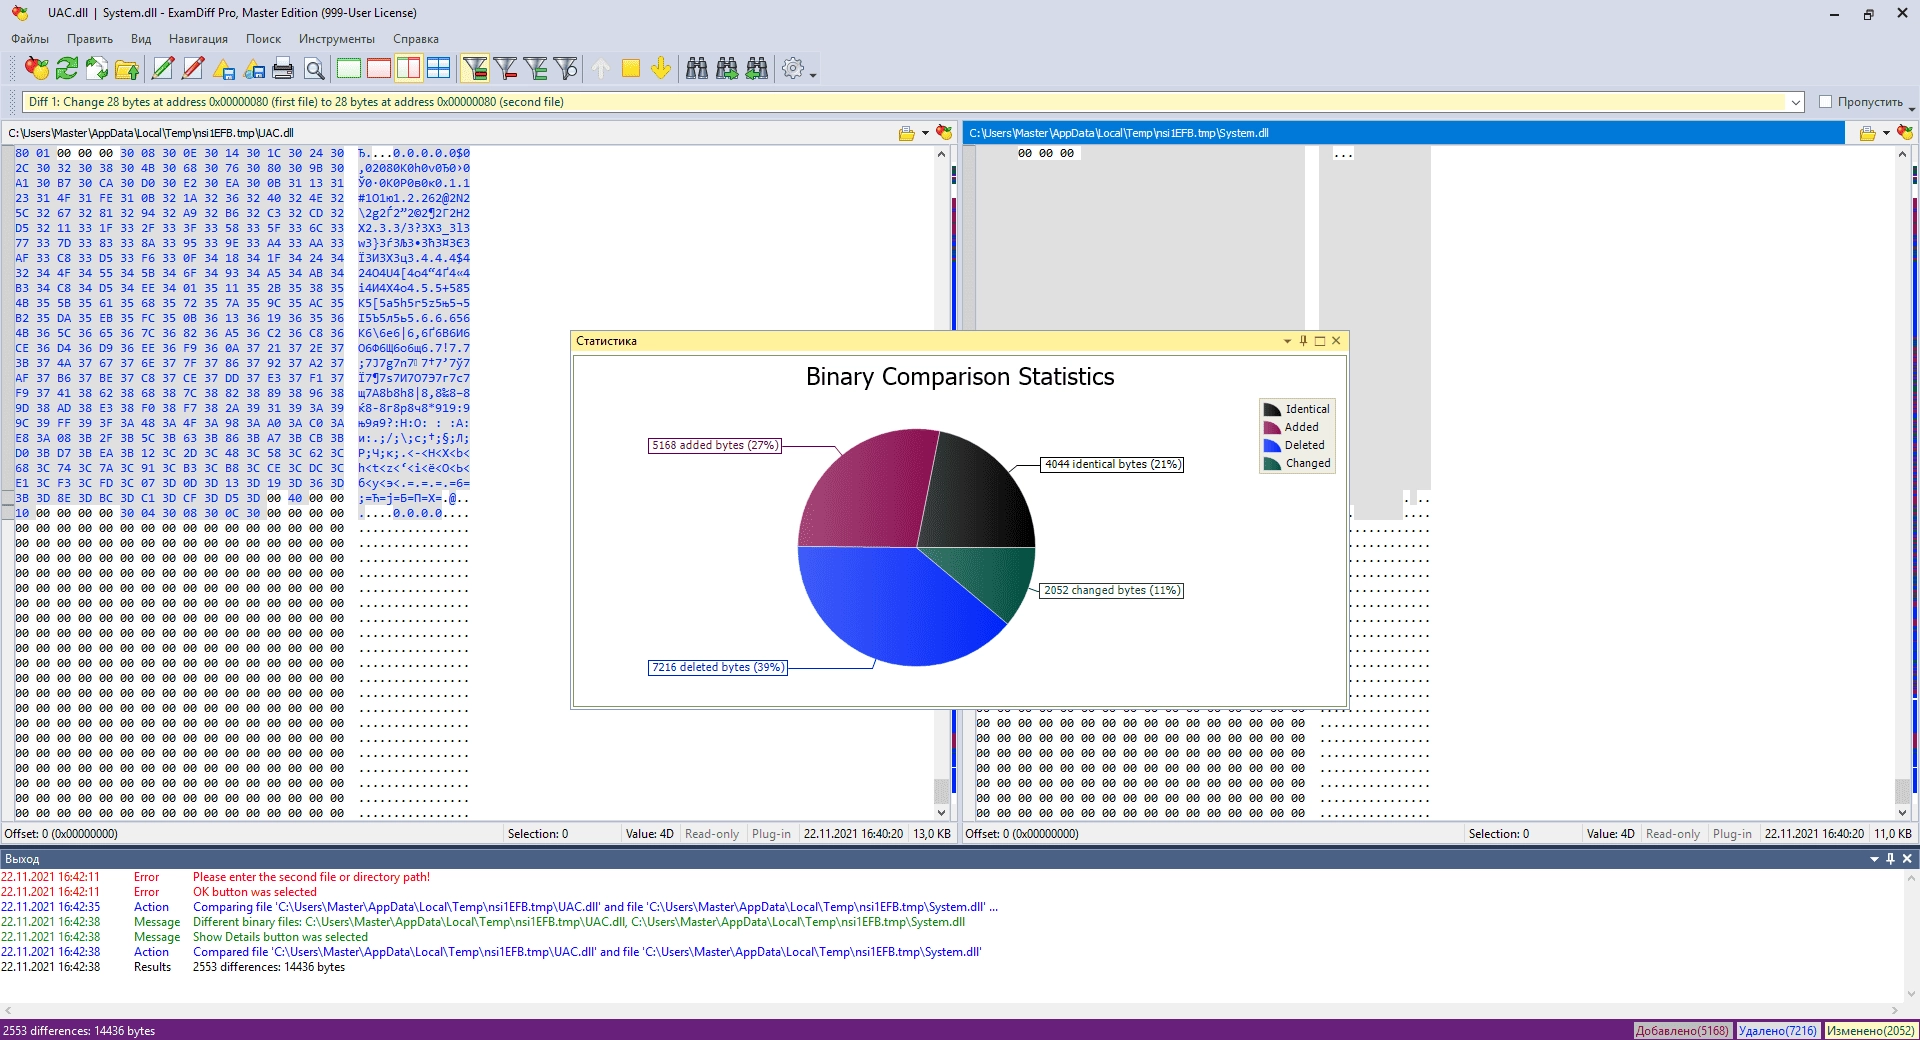Click the Compare (apple) toolbar icon
Viewport: 1920px width, 1040px height.
click(x=37, y=68)
